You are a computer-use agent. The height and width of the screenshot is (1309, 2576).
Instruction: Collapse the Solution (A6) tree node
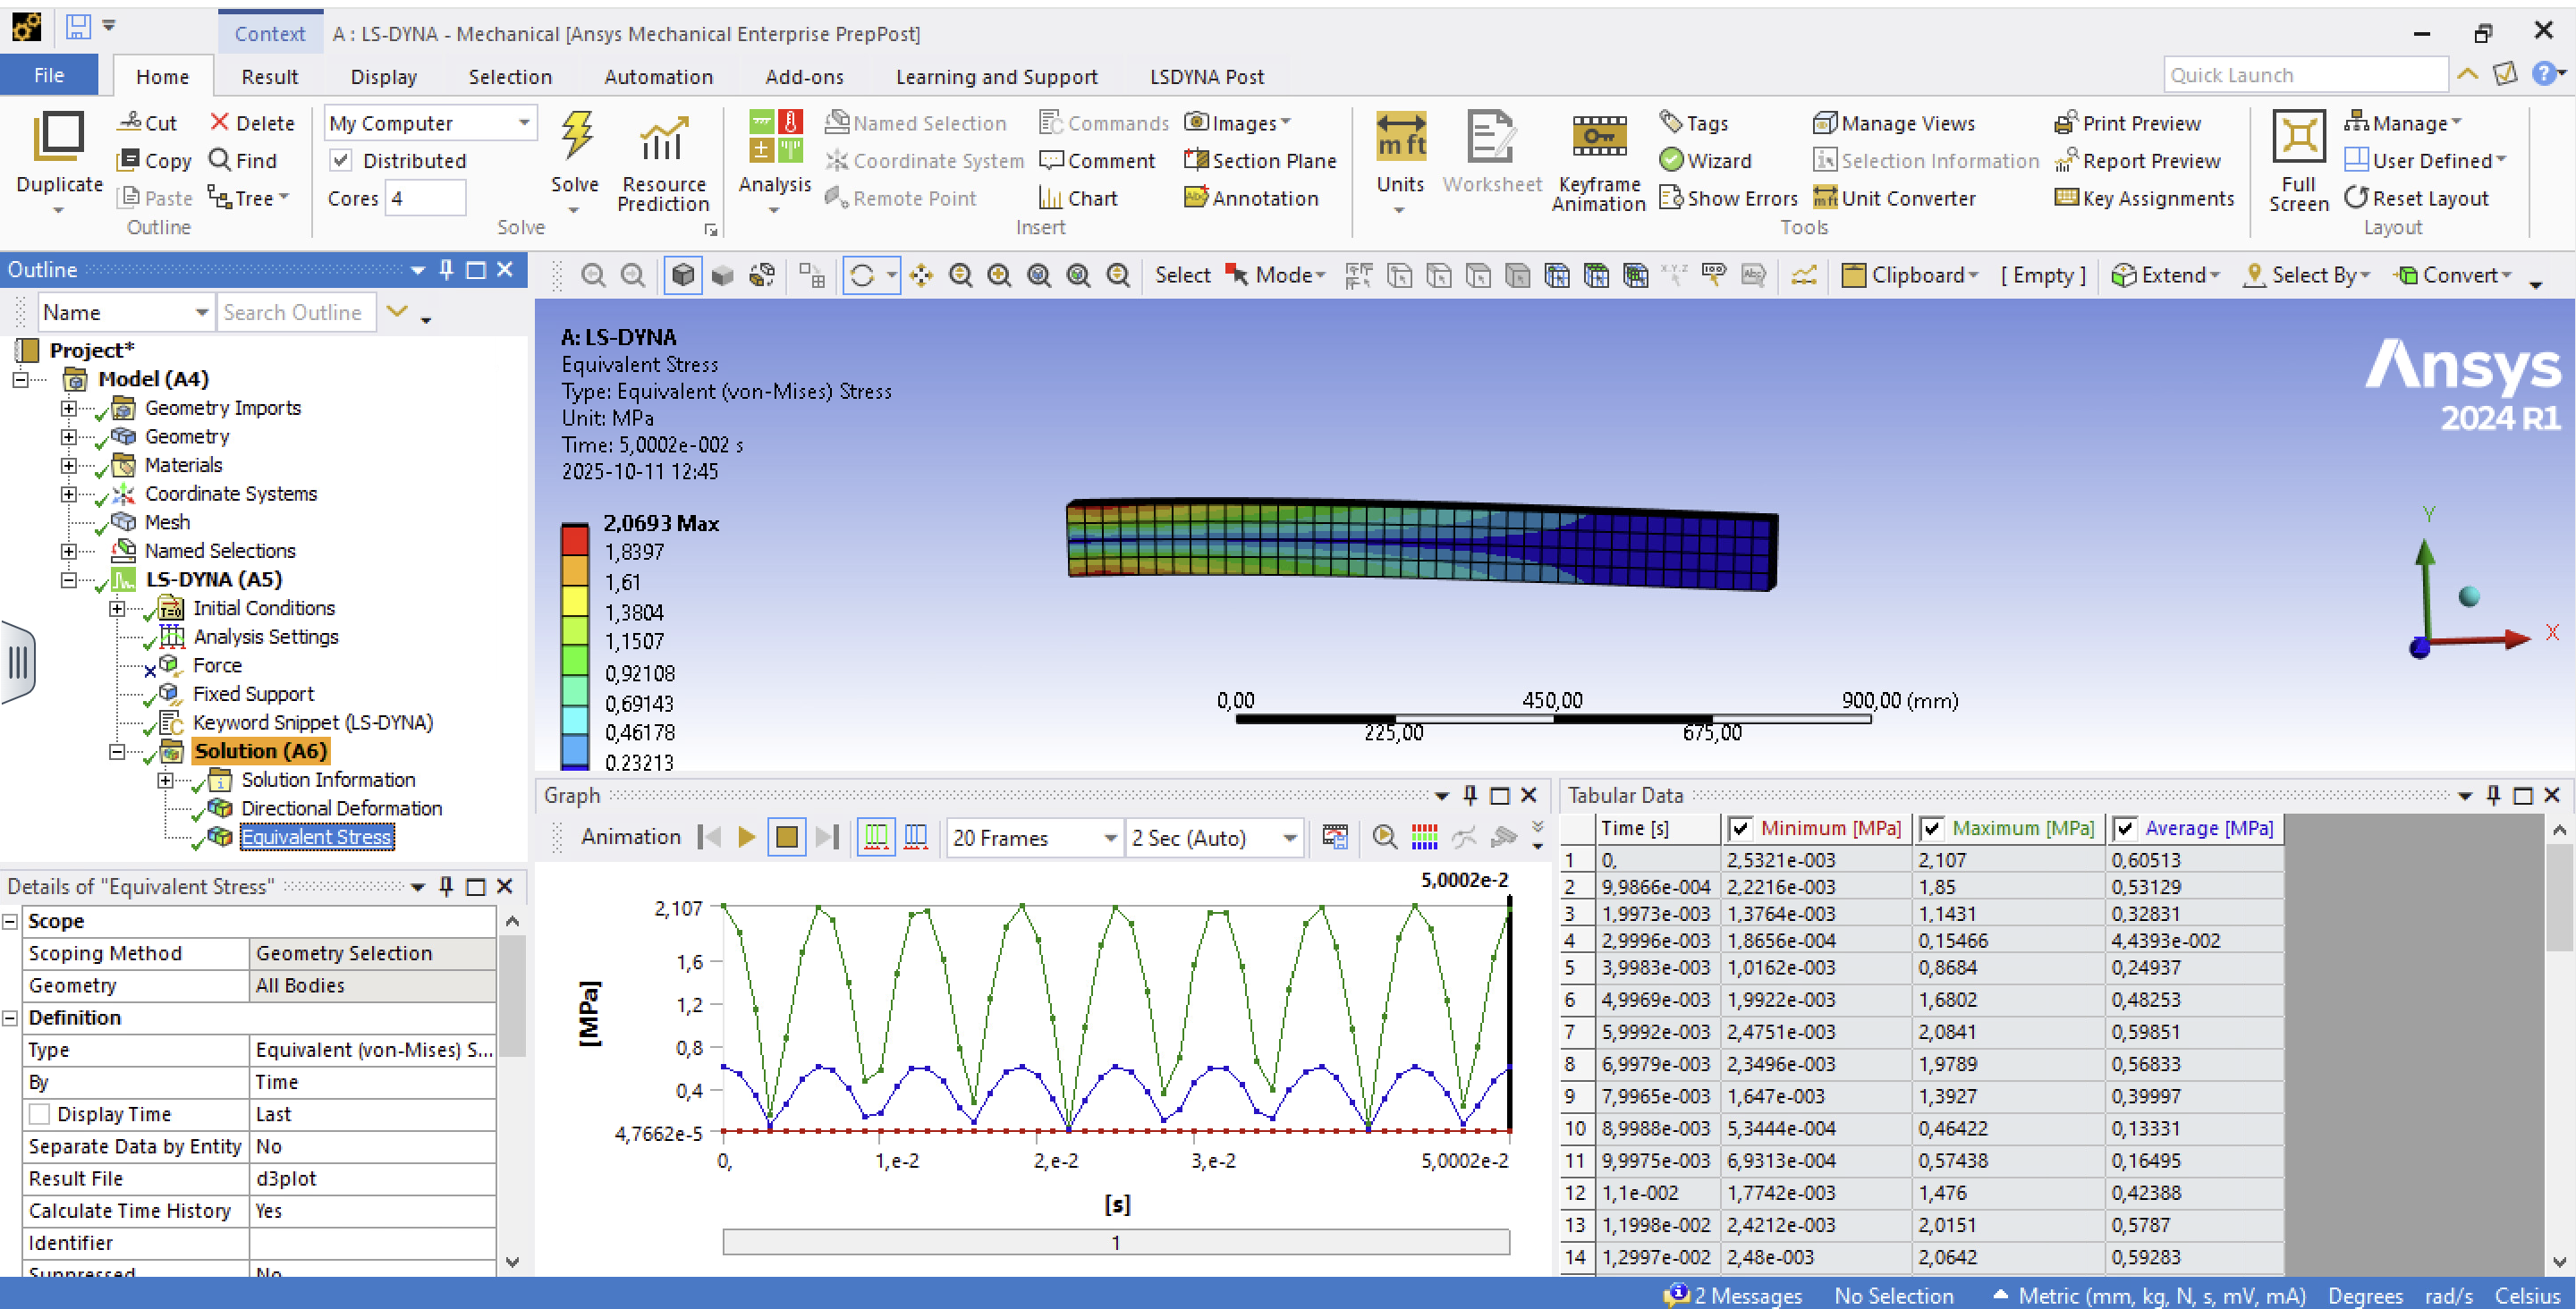click(x=117, y=751)
